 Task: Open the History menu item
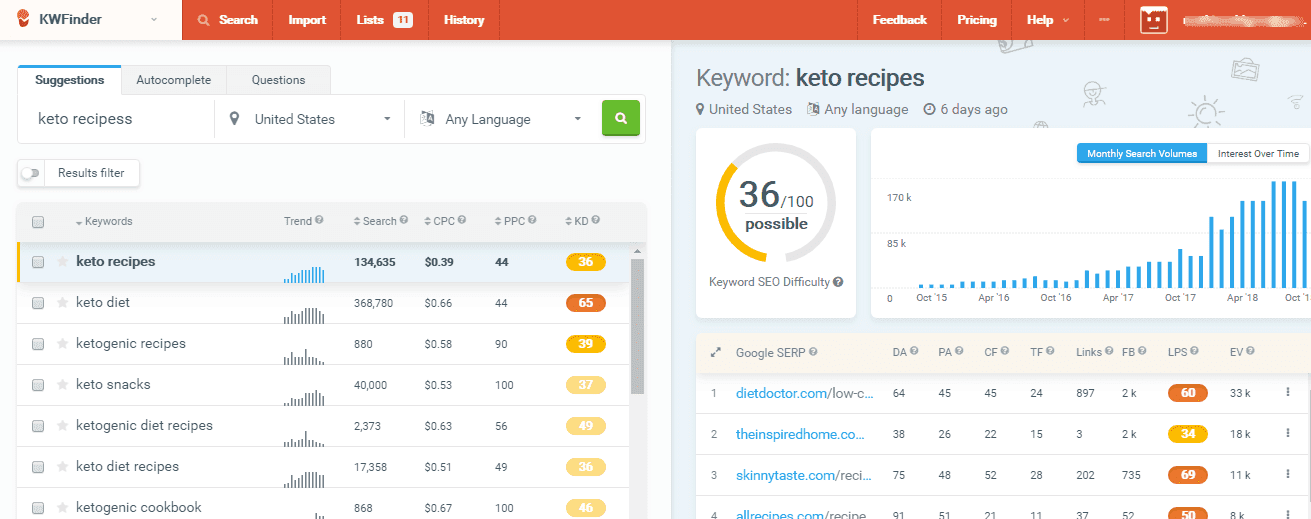tap(464, 20)
